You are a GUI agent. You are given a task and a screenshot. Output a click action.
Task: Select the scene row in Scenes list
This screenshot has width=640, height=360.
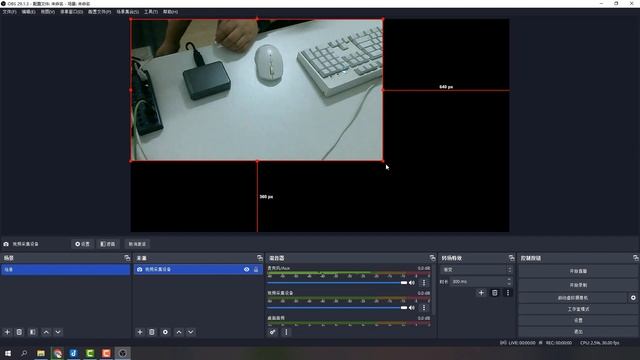pyautogui.click(x=65, y=270)
